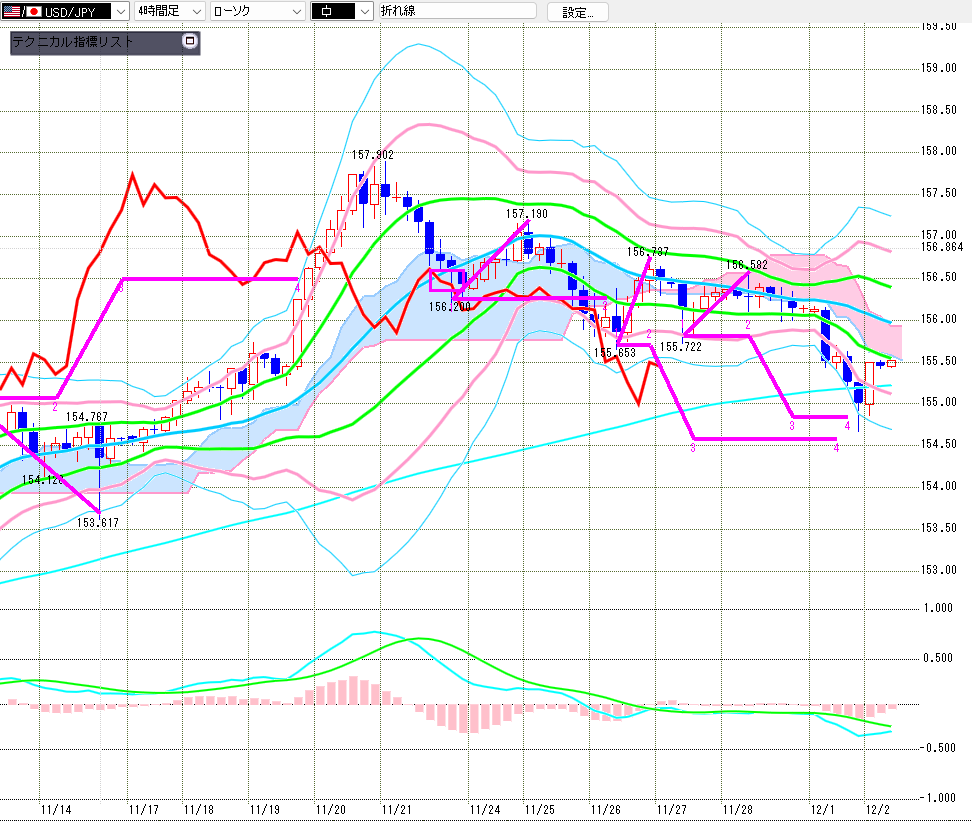The height and width of the screenshot is (821, 972).
Task: Click the 11/20 date on time axis
Action: (331, 808)
